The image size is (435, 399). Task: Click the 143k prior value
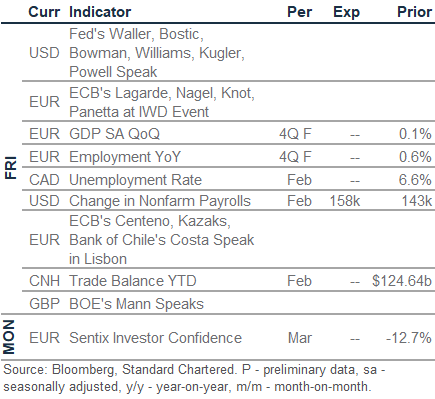coord(416,201)
